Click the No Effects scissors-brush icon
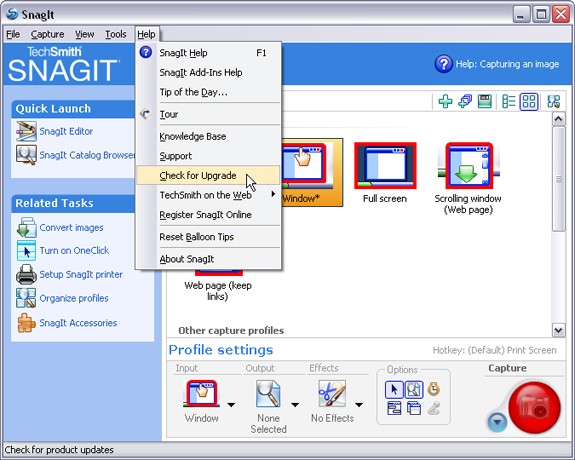The height and width of the screenshot is (460, 575). pos(332,394)
